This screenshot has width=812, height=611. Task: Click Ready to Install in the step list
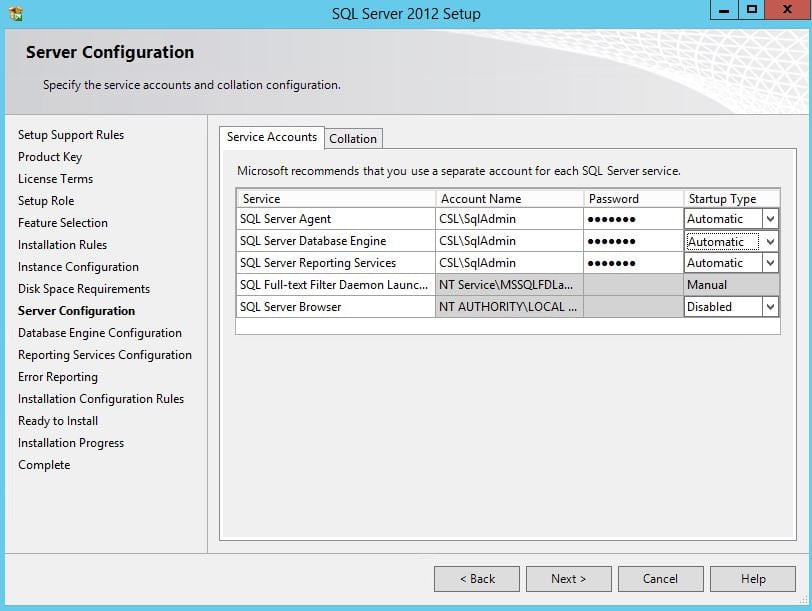[x=58, y=421]
